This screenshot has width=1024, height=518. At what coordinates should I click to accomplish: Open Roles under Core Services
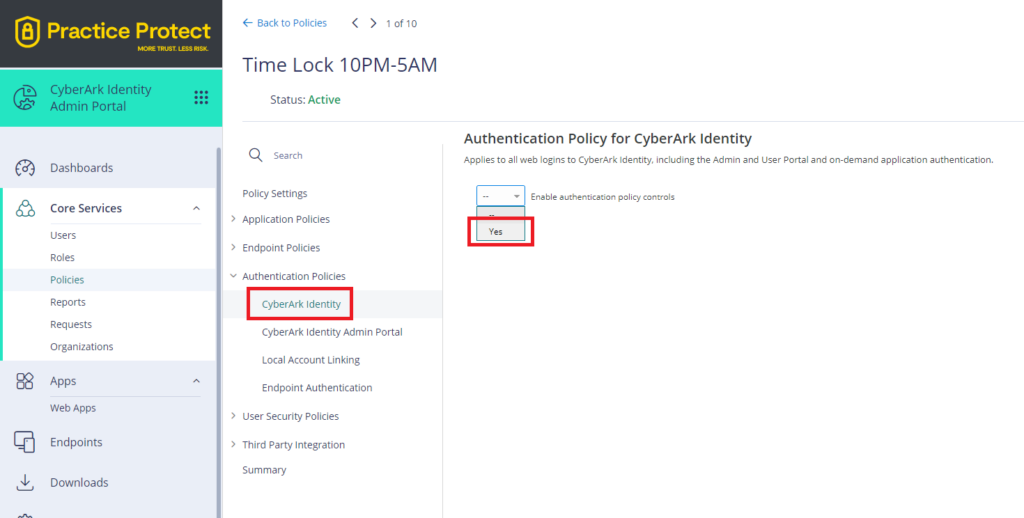point(63,257)
